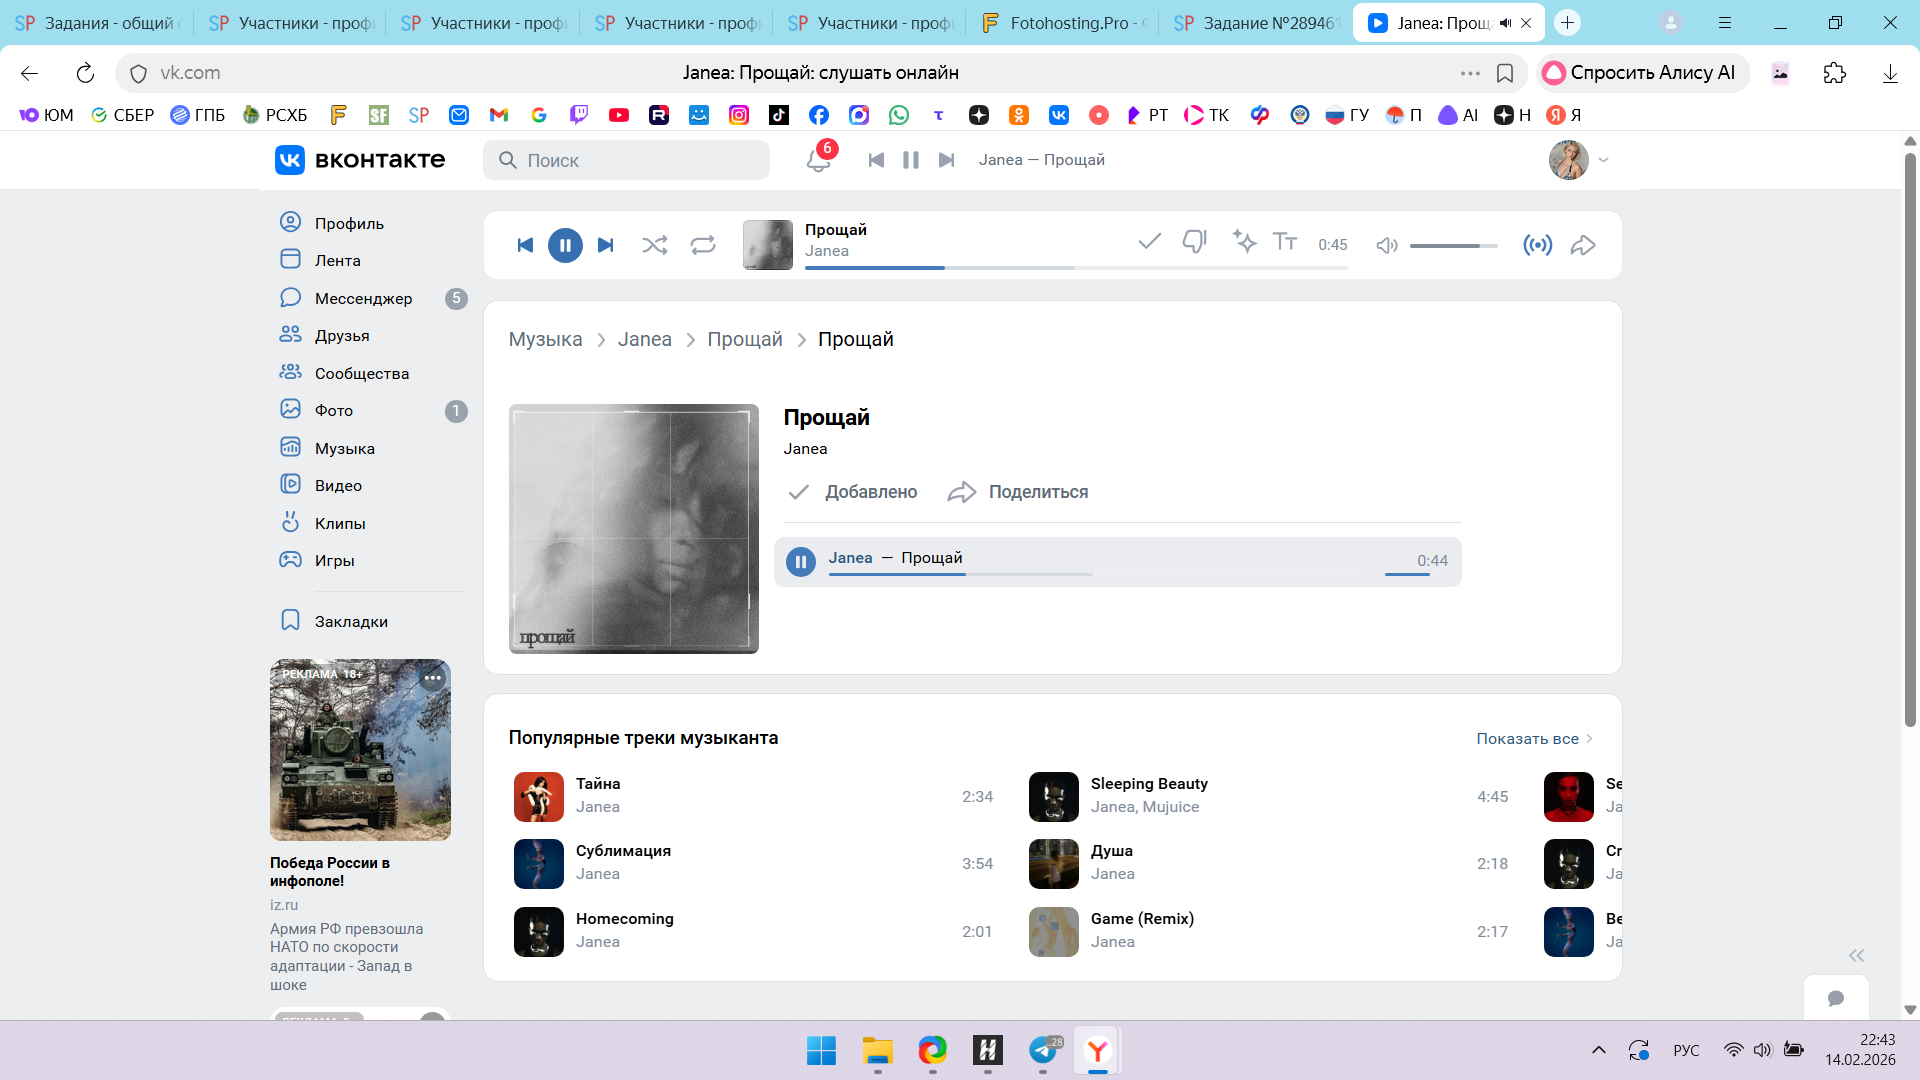Open the ad three-dots options menu

[432, 678]
